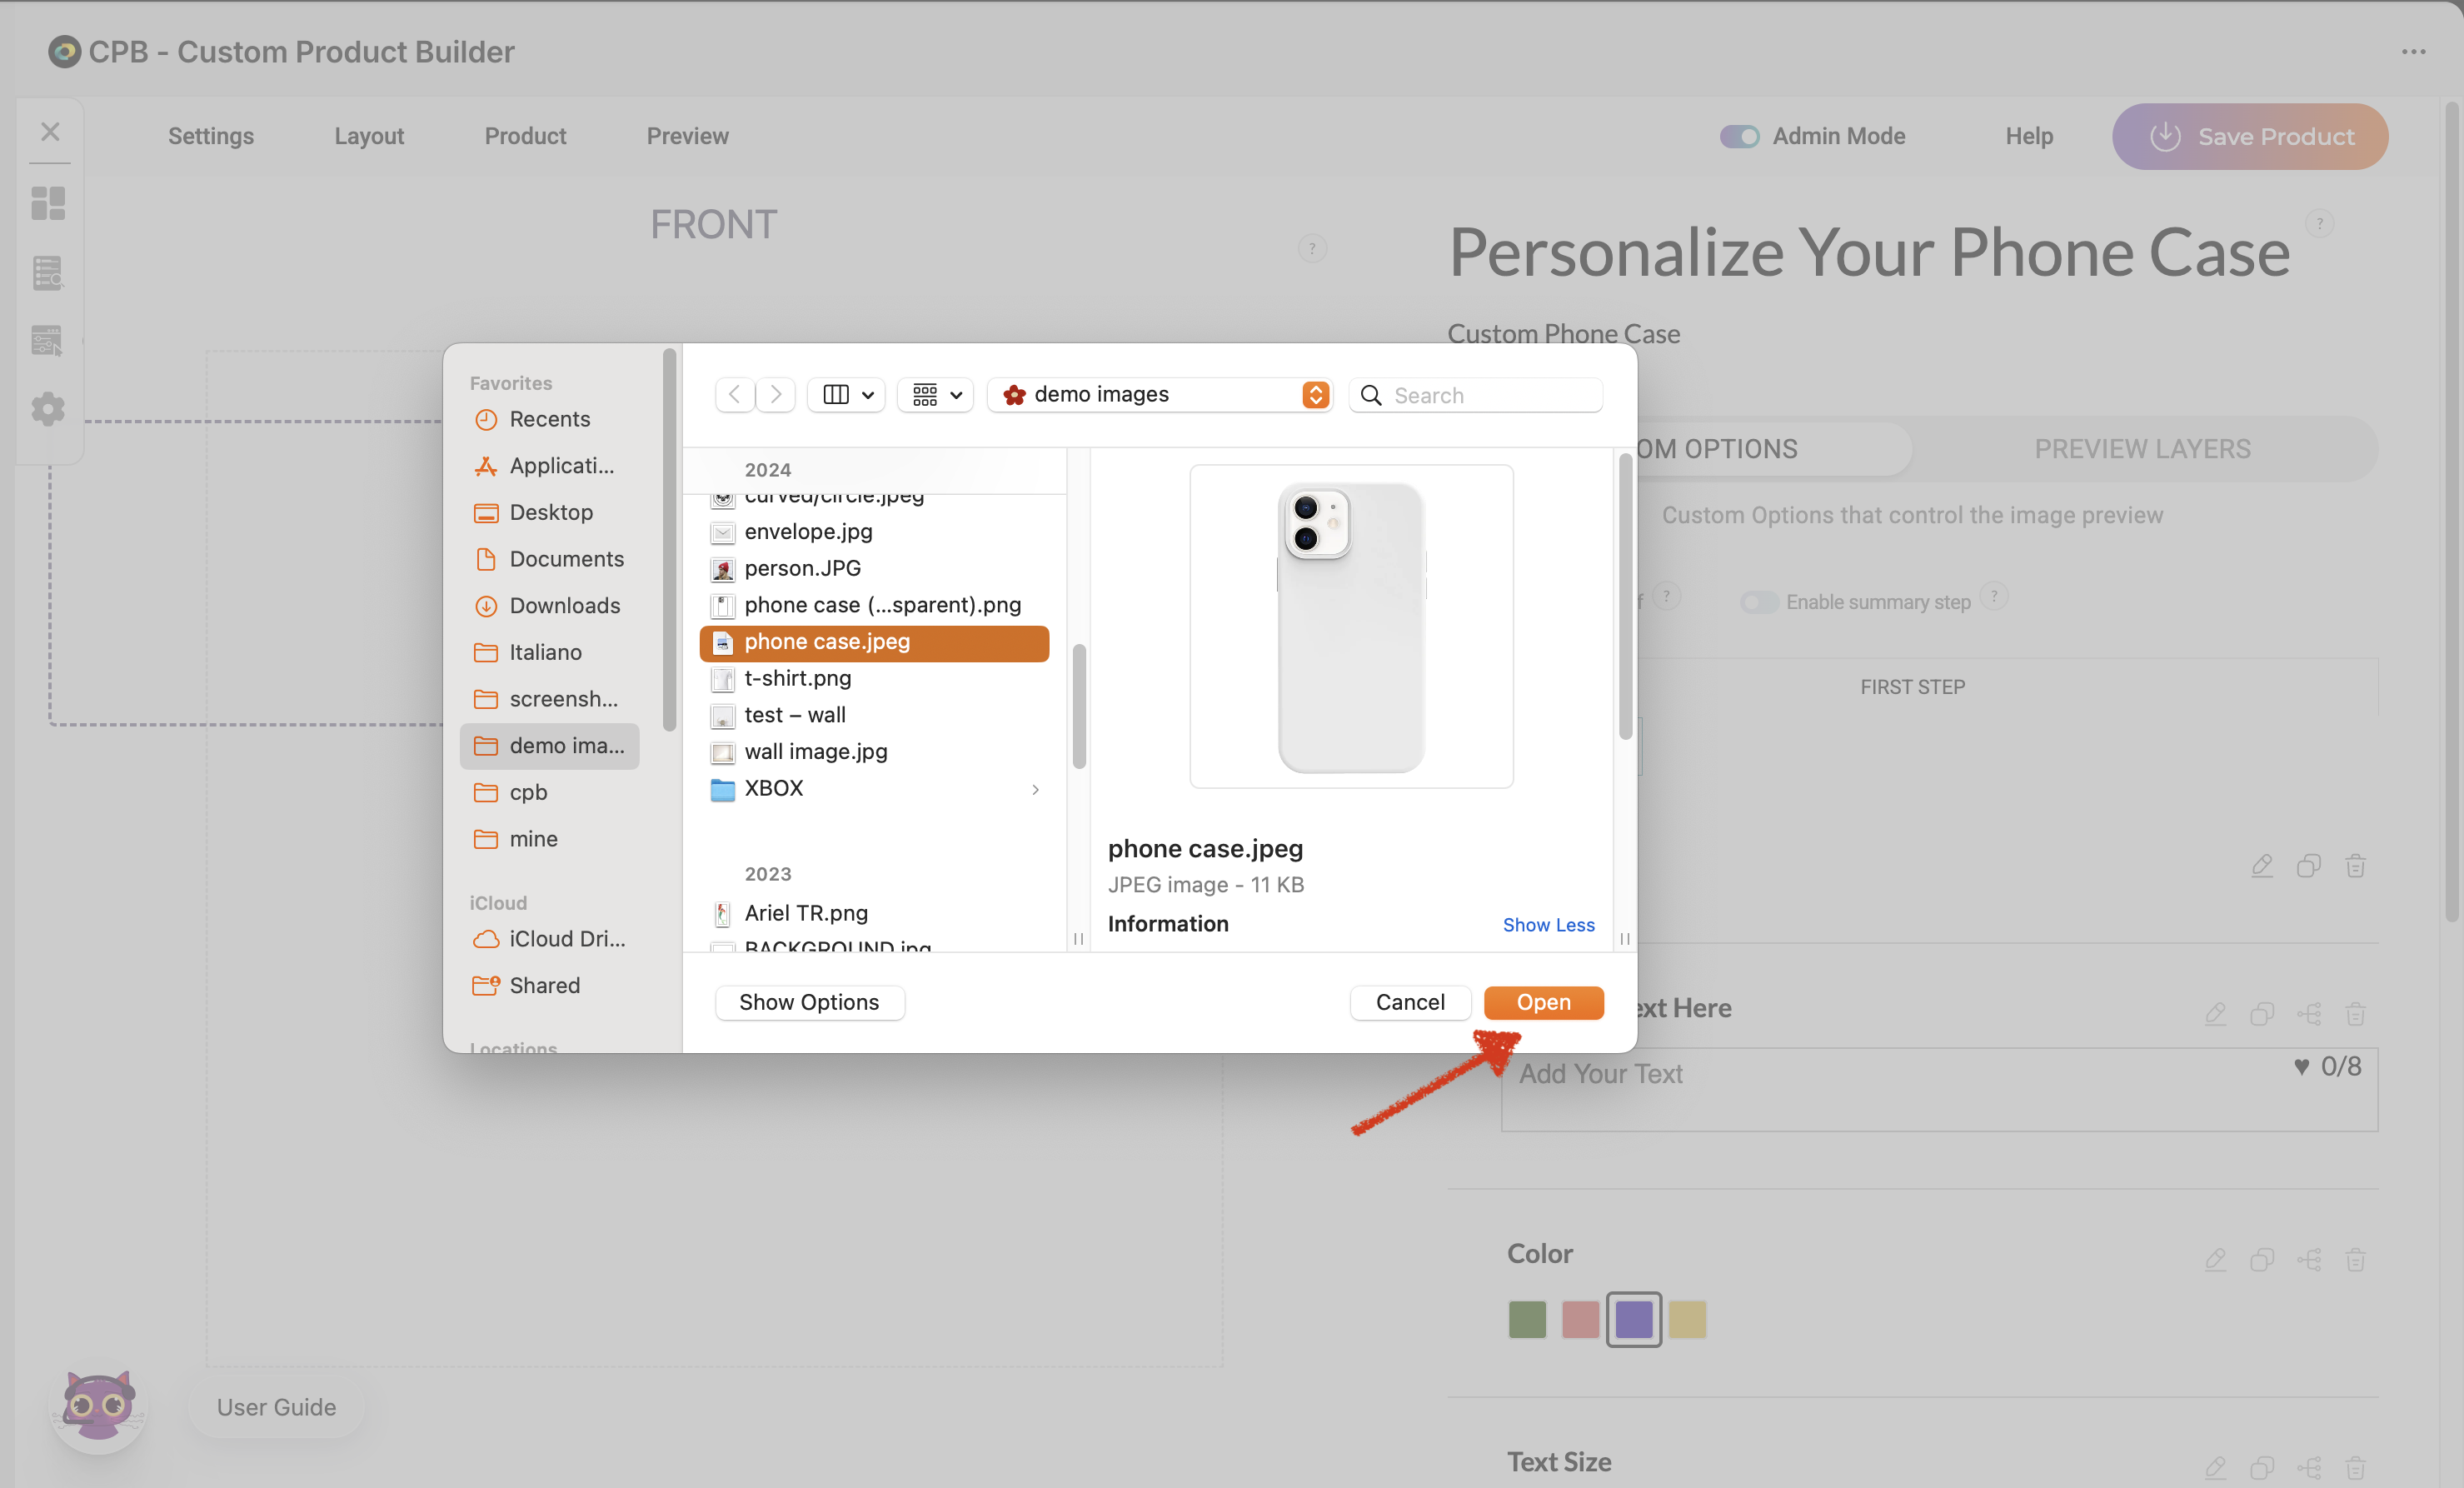This screenshot has height=1488, width=2464.
Task: Open the User Guide button
Action: click(x=277, y=1407)
